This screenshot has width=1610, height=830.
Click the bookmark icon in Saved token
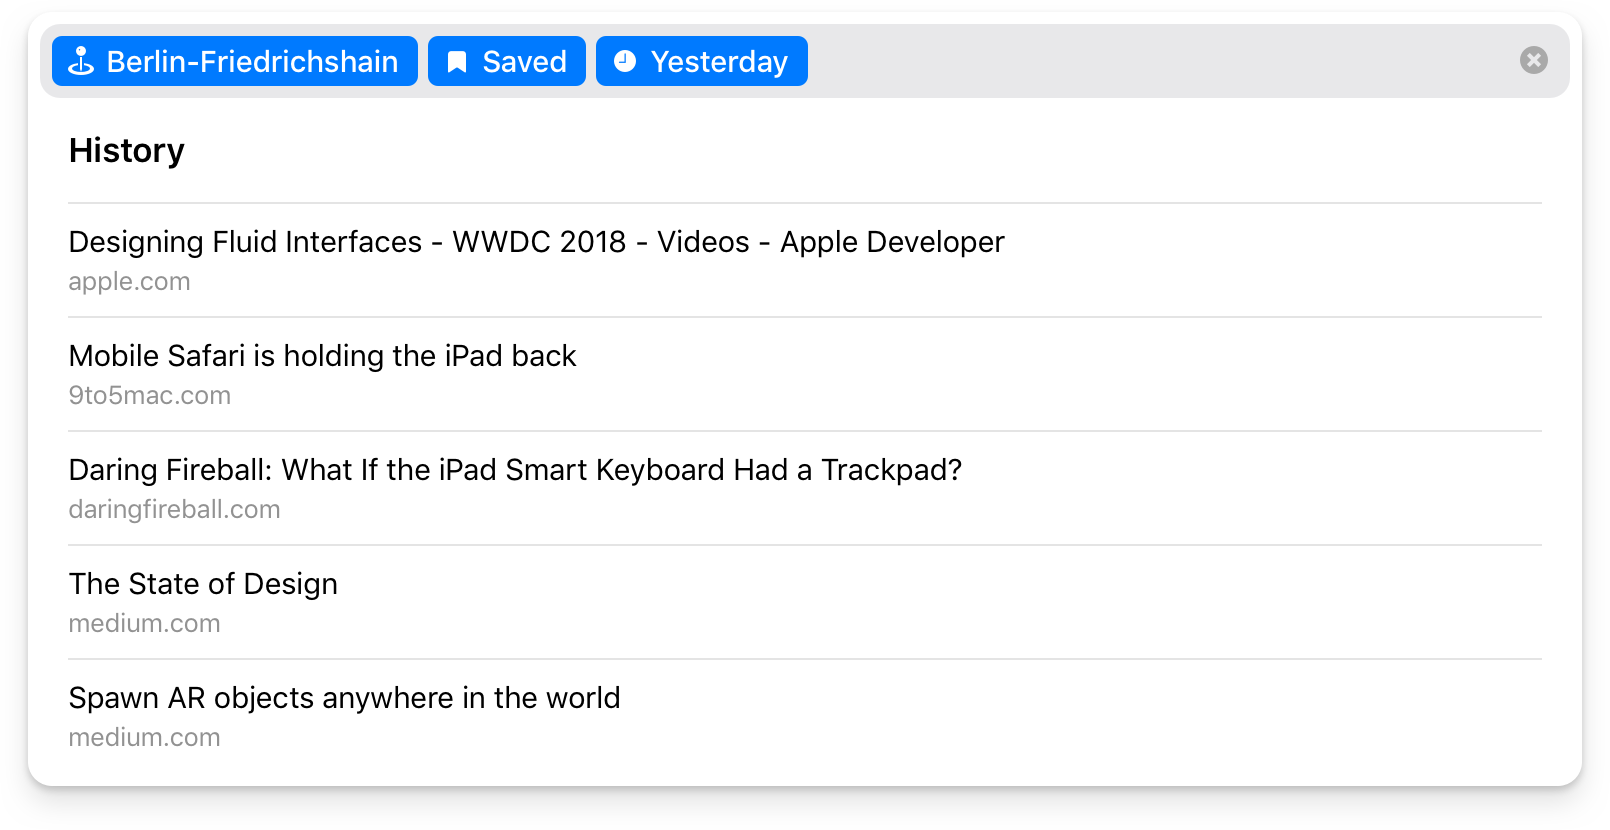[457, 62]
